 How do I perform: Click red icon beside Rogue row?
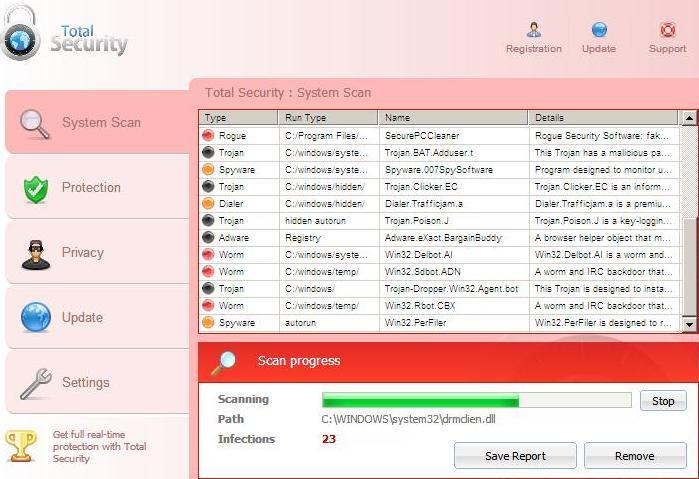pos(208,135)
